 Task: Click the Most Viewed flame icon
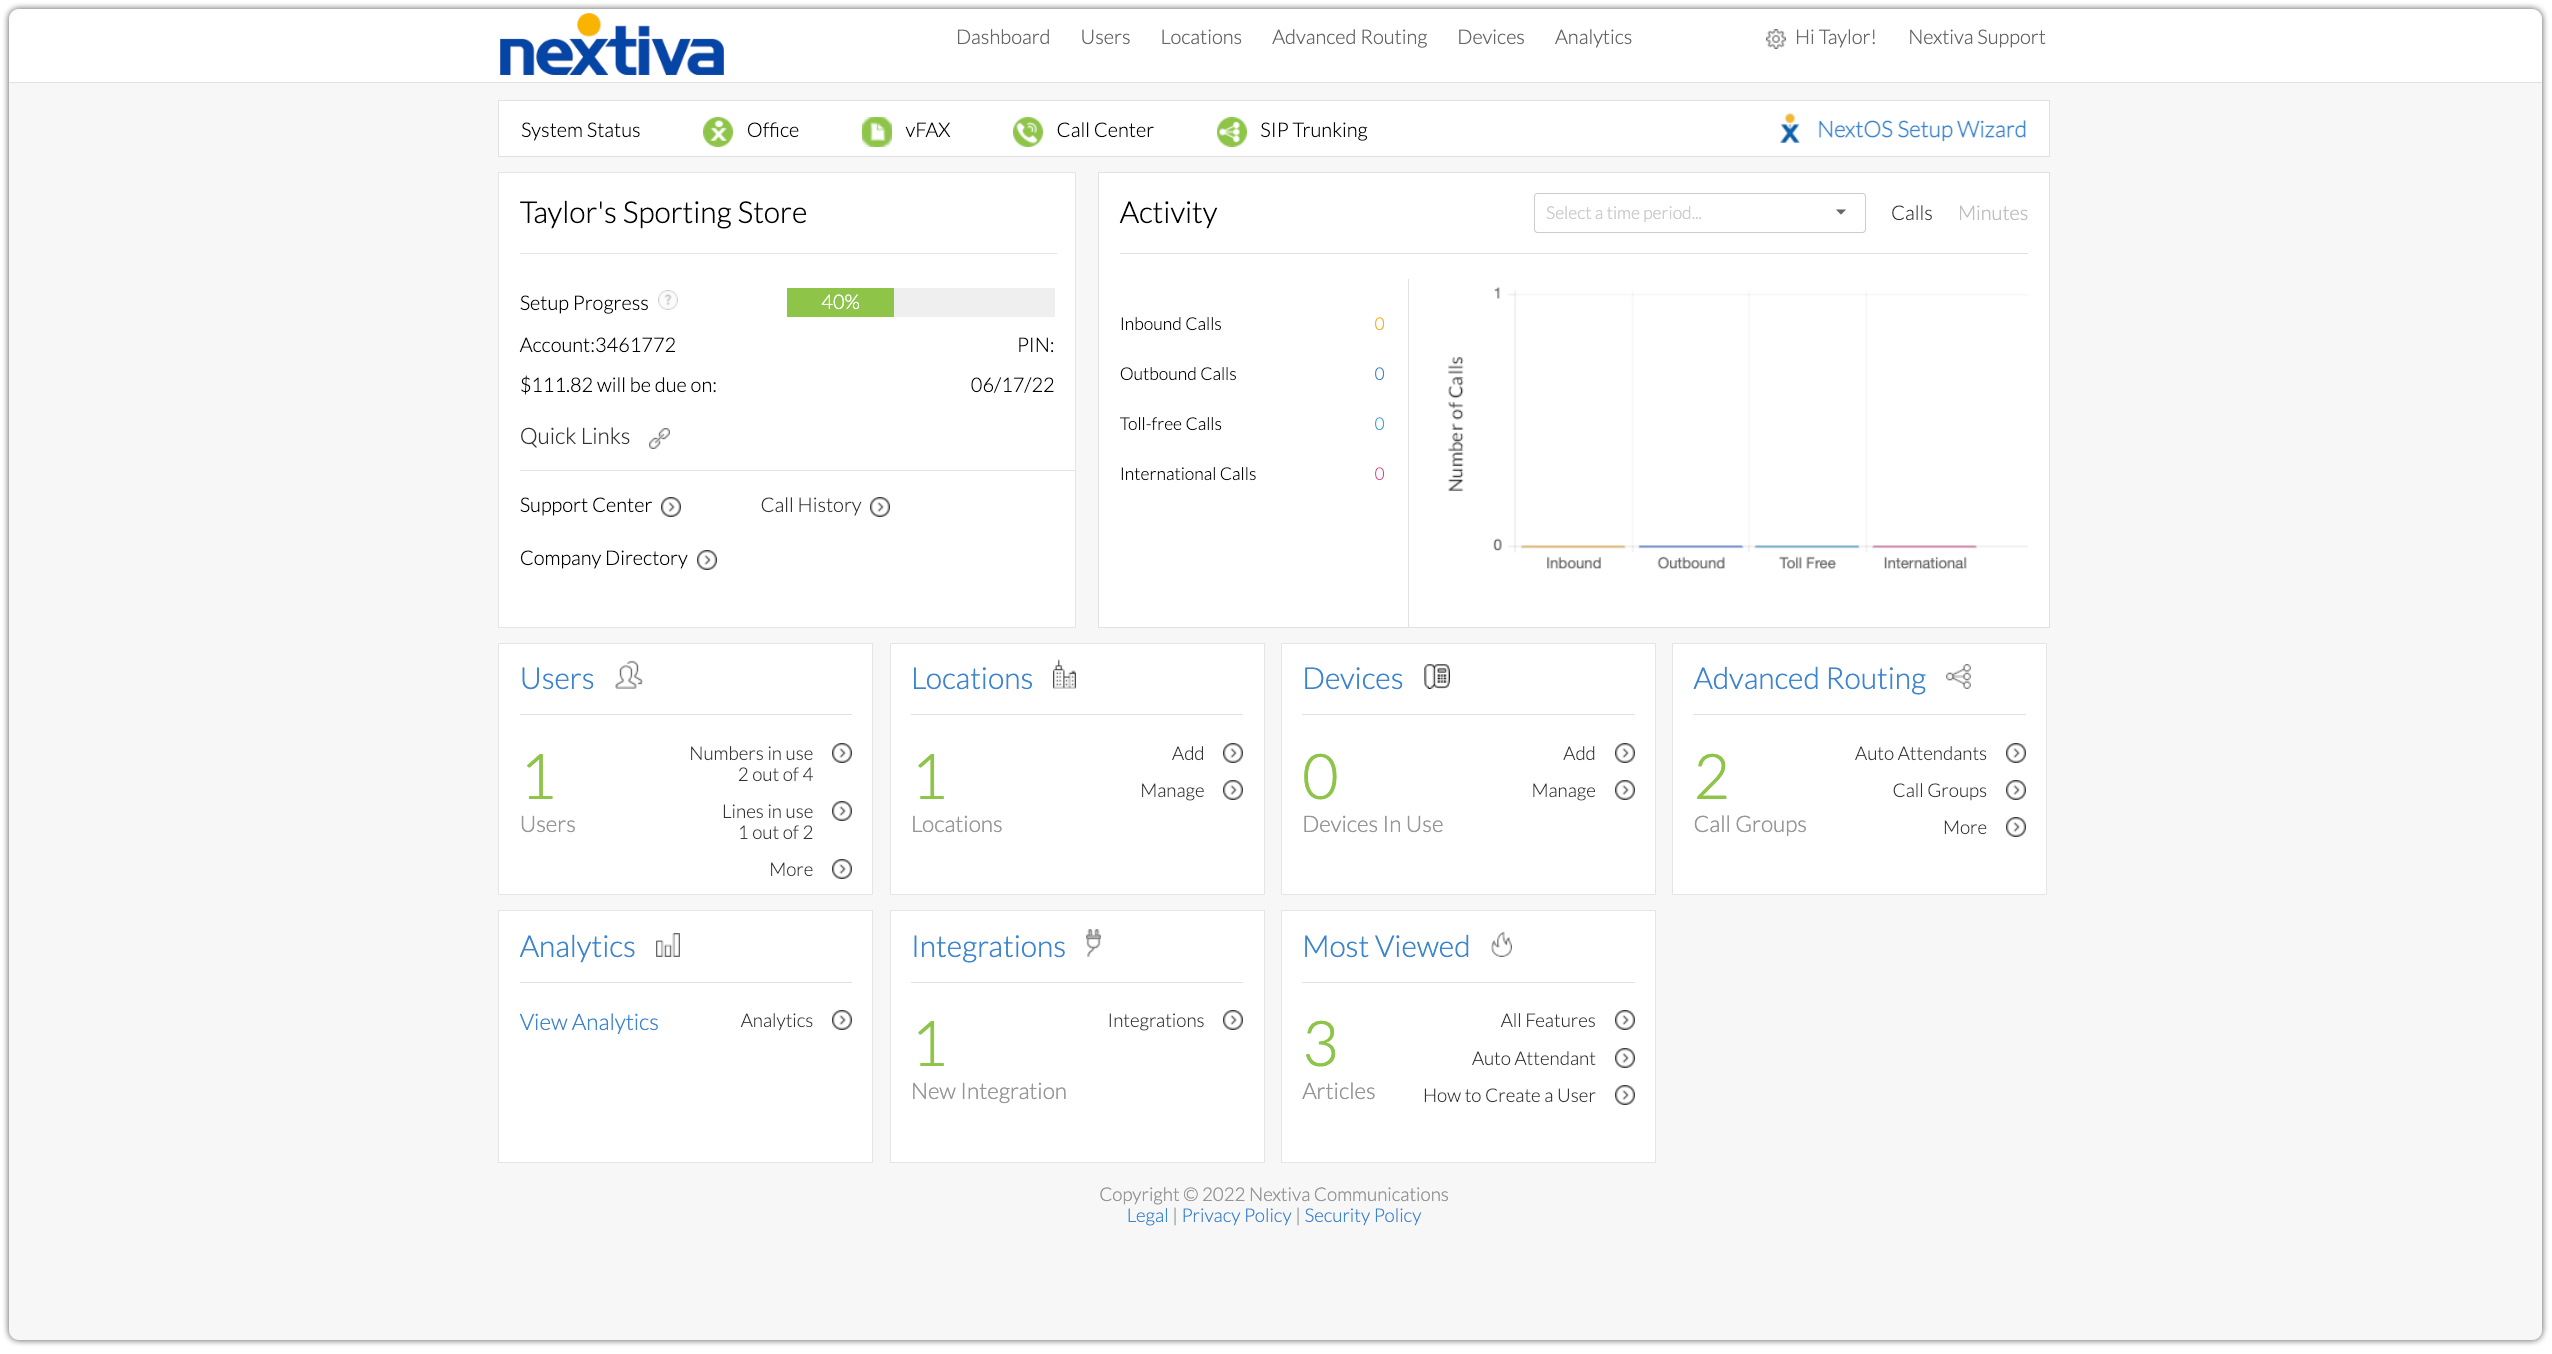(1502, 944)
